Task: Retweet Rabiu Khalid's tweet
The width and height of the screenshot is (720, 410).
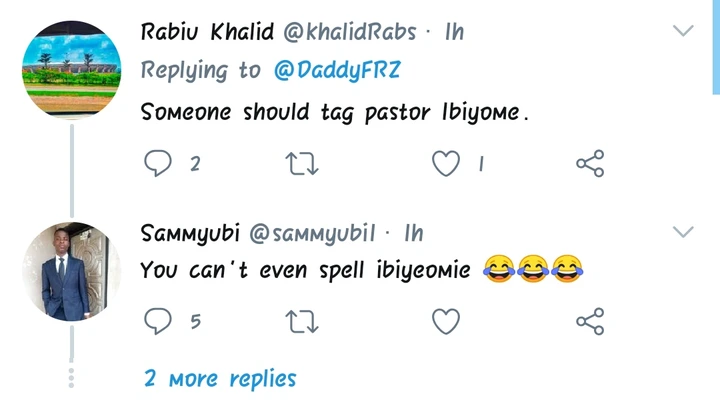Action: (302, 163)
